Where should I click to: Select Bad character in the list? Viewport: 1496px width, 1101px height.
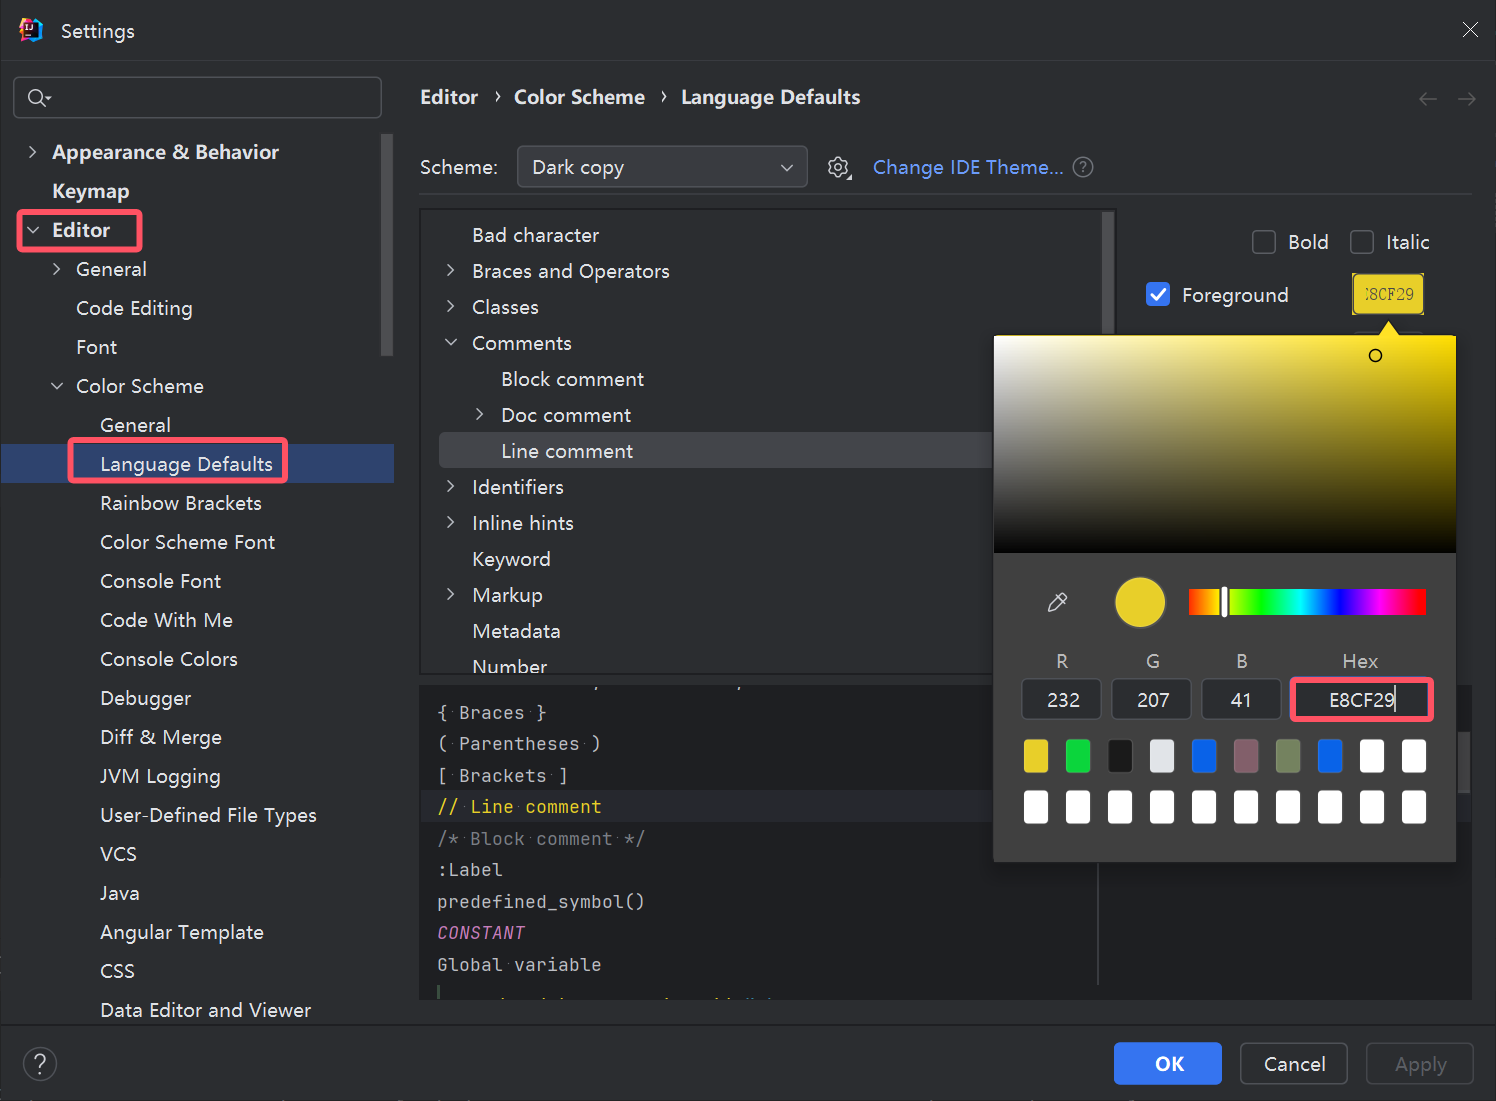coord(535,235)
